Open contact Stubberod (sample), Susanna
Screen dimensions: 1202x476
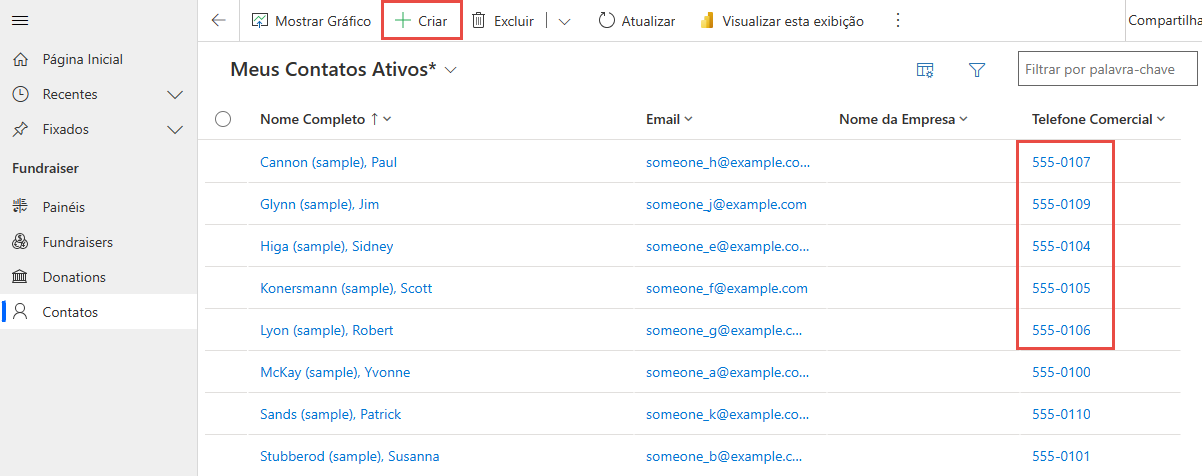(x=349, y=456)
